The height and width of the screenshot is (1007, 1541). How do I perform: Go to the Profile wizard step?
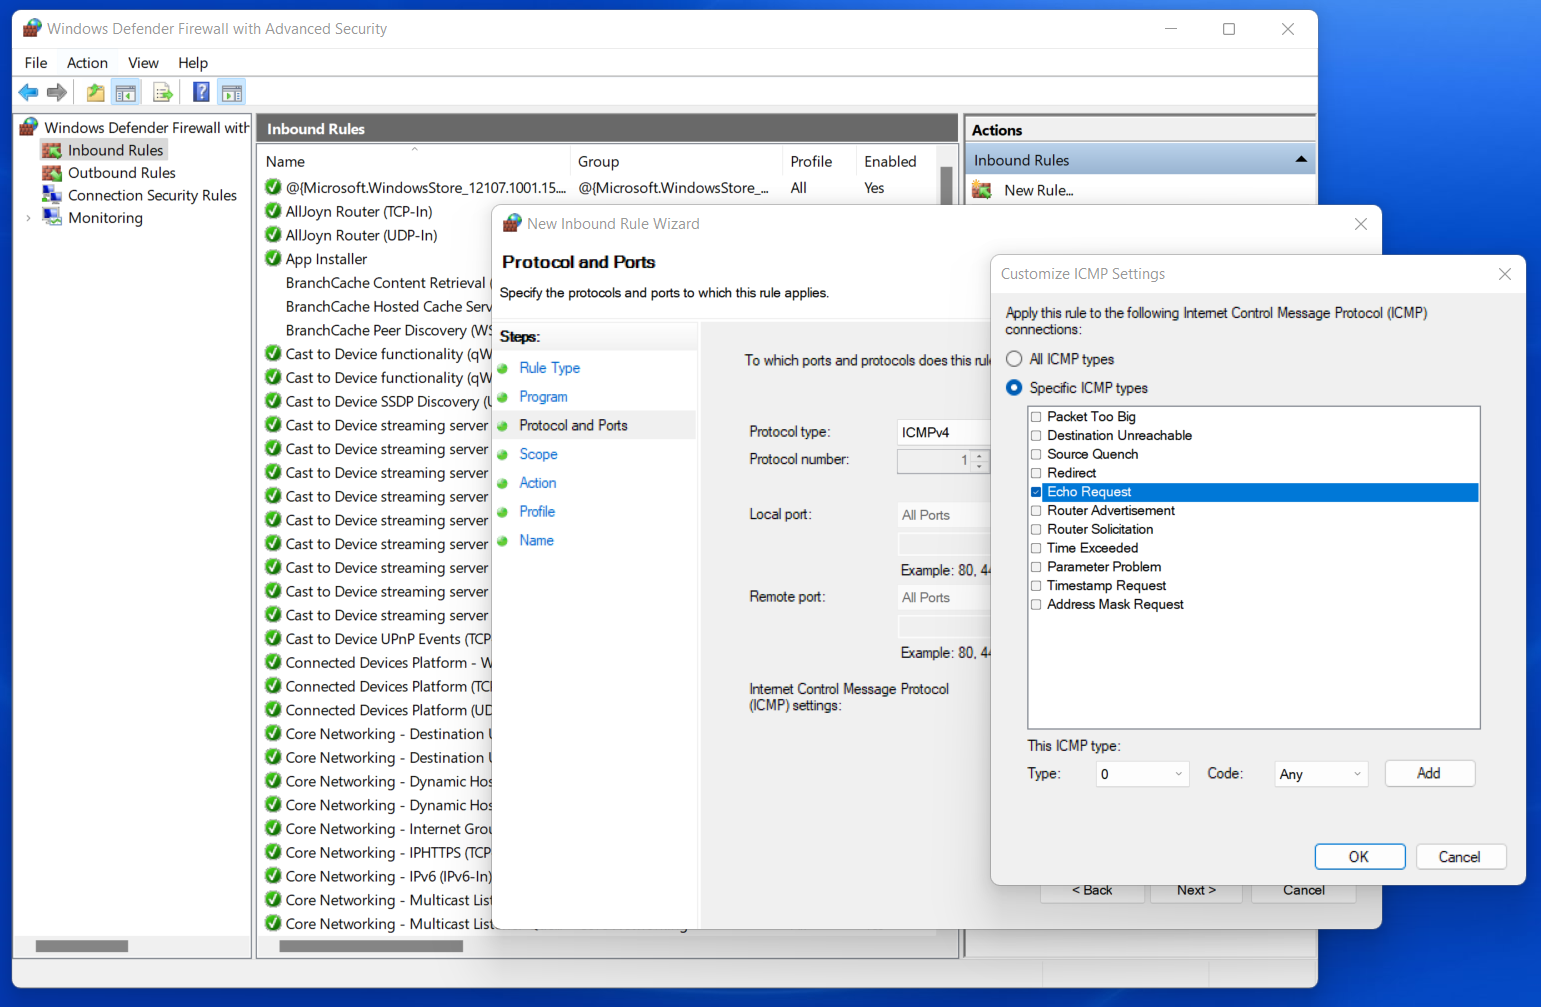537,511
